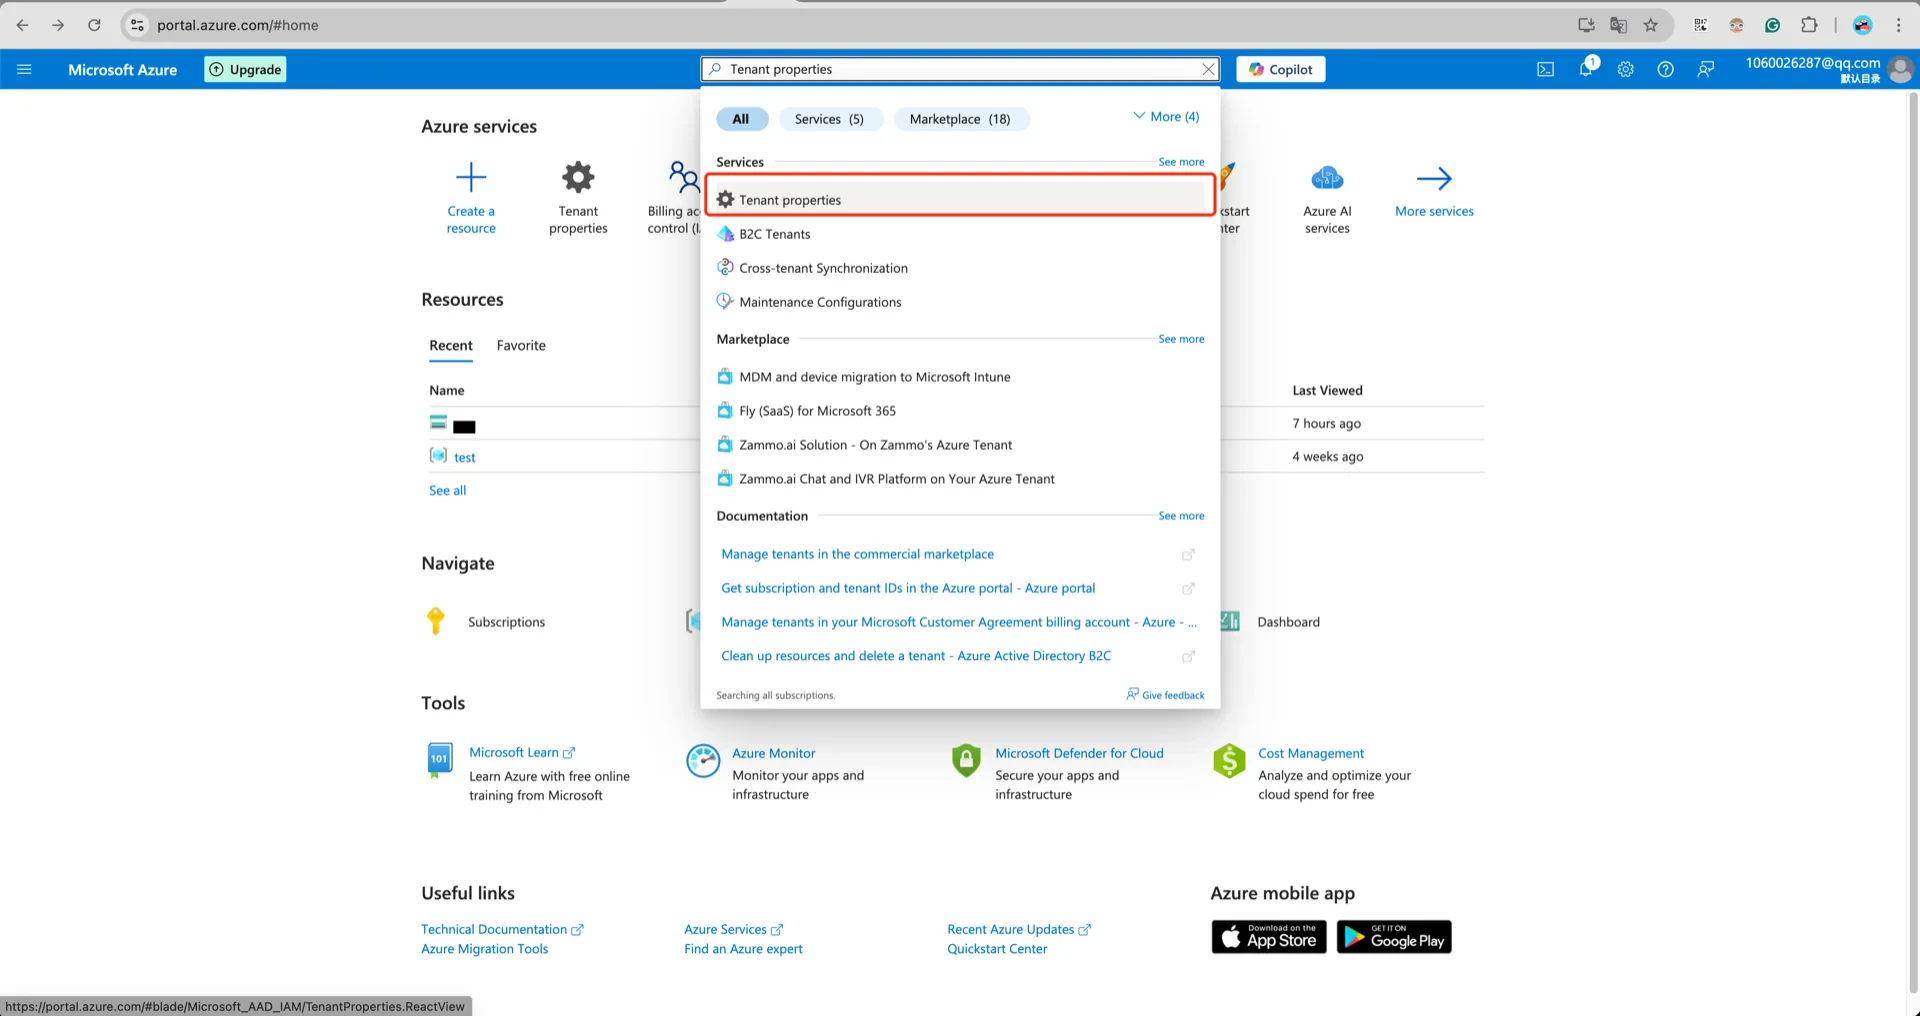Screen dimensions: 1920x1016
Task: Open Cloud Shell from the top bar
Action: (x=1545, y=69)
